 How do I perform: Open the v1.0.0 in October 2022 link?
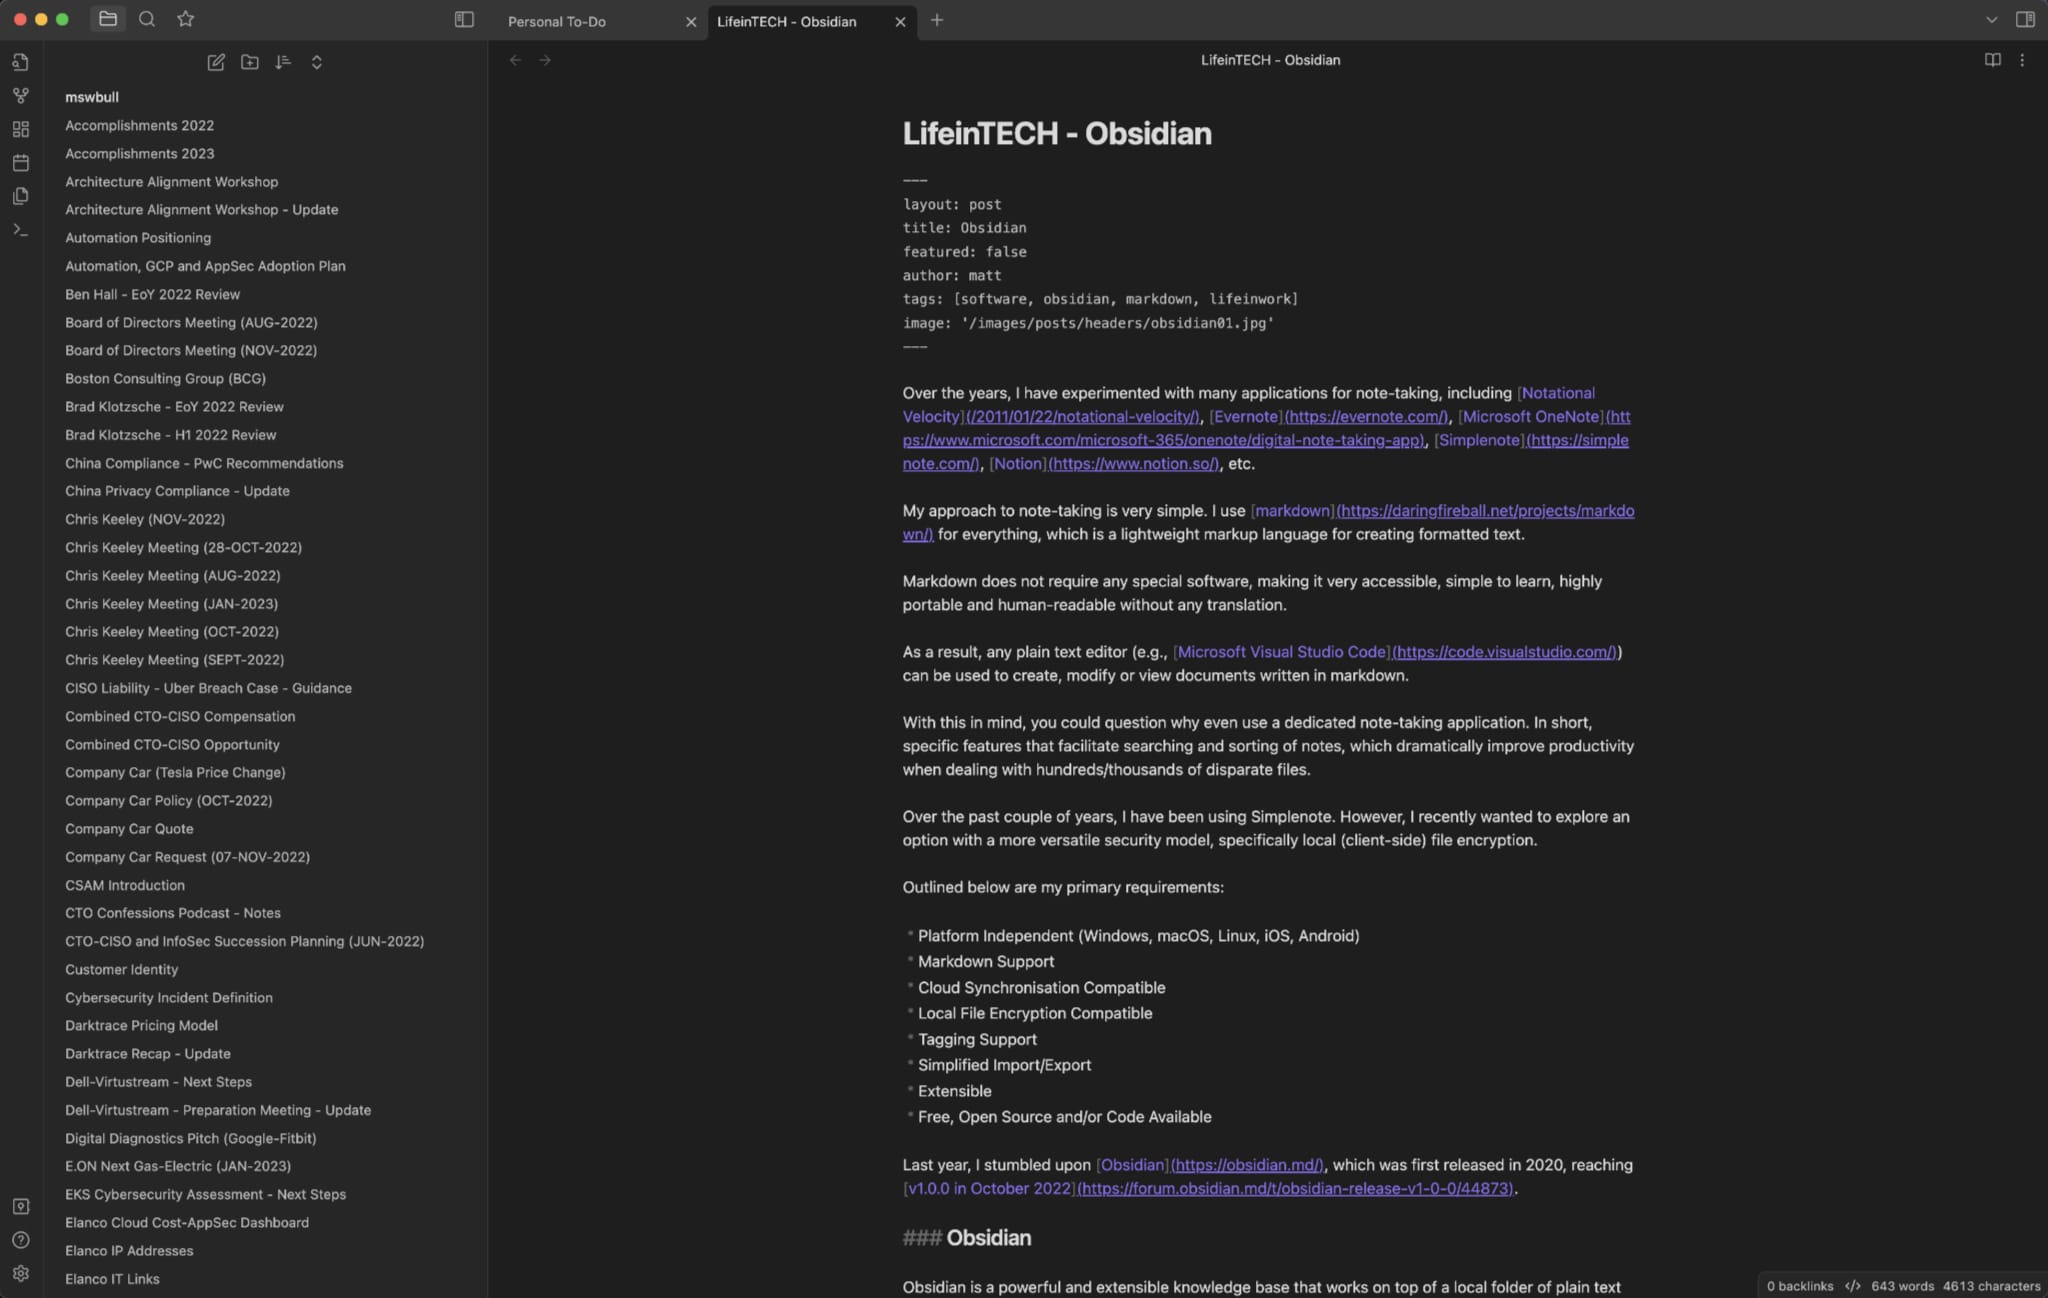coord(989,1189)
